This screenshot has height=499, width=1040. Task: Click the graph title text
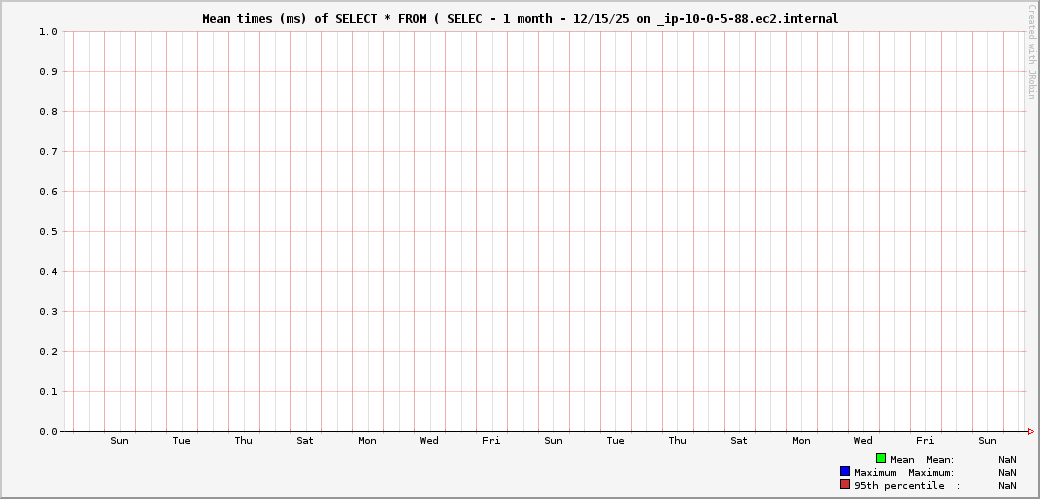(x=520, y=19)
